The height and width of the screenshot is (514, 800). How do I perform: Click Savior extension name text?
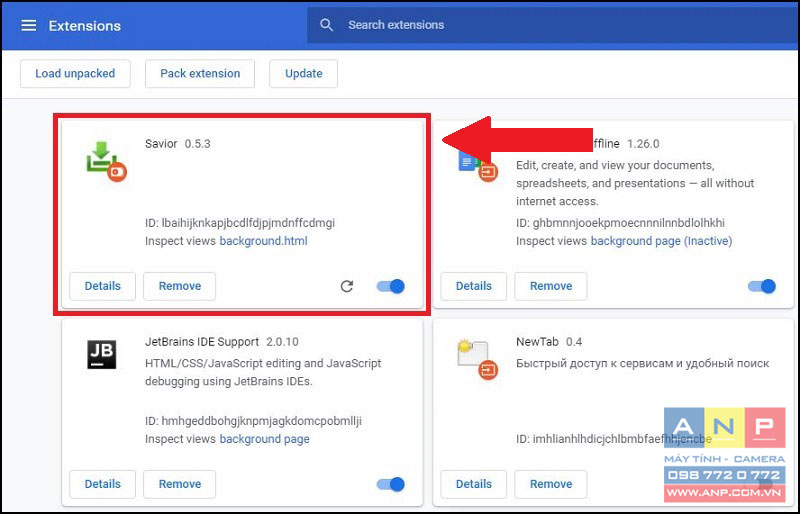coord(161,144)
